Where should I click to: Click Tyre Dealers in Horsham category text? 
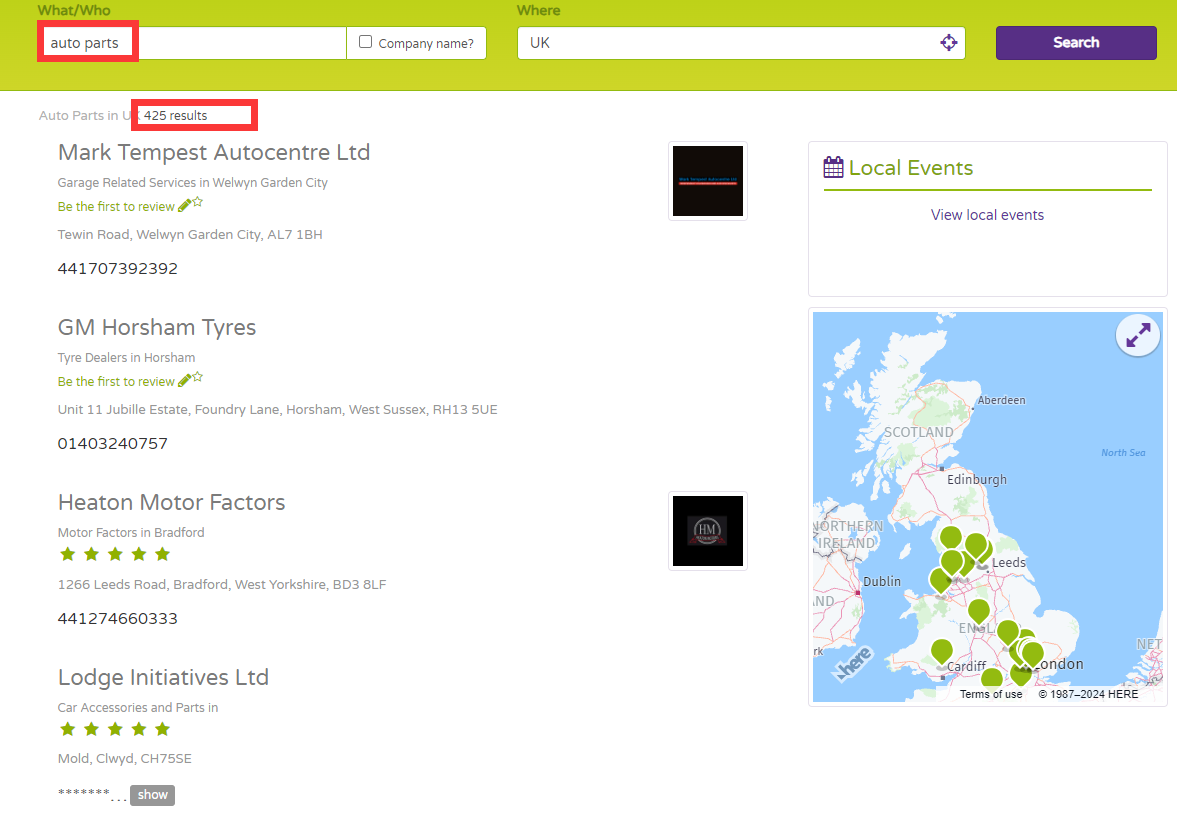point(126,357)
